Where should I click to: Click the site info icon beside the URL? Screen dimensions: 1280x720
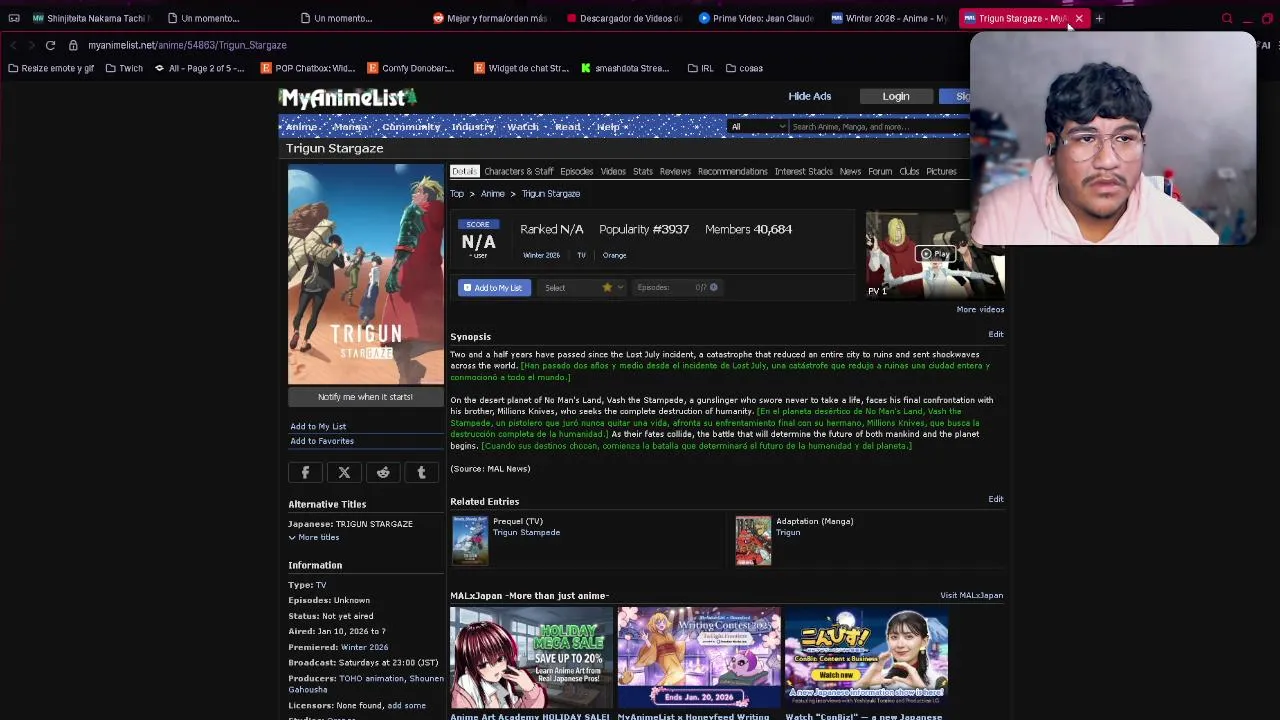pyautogui.click(x=73, y=45)
